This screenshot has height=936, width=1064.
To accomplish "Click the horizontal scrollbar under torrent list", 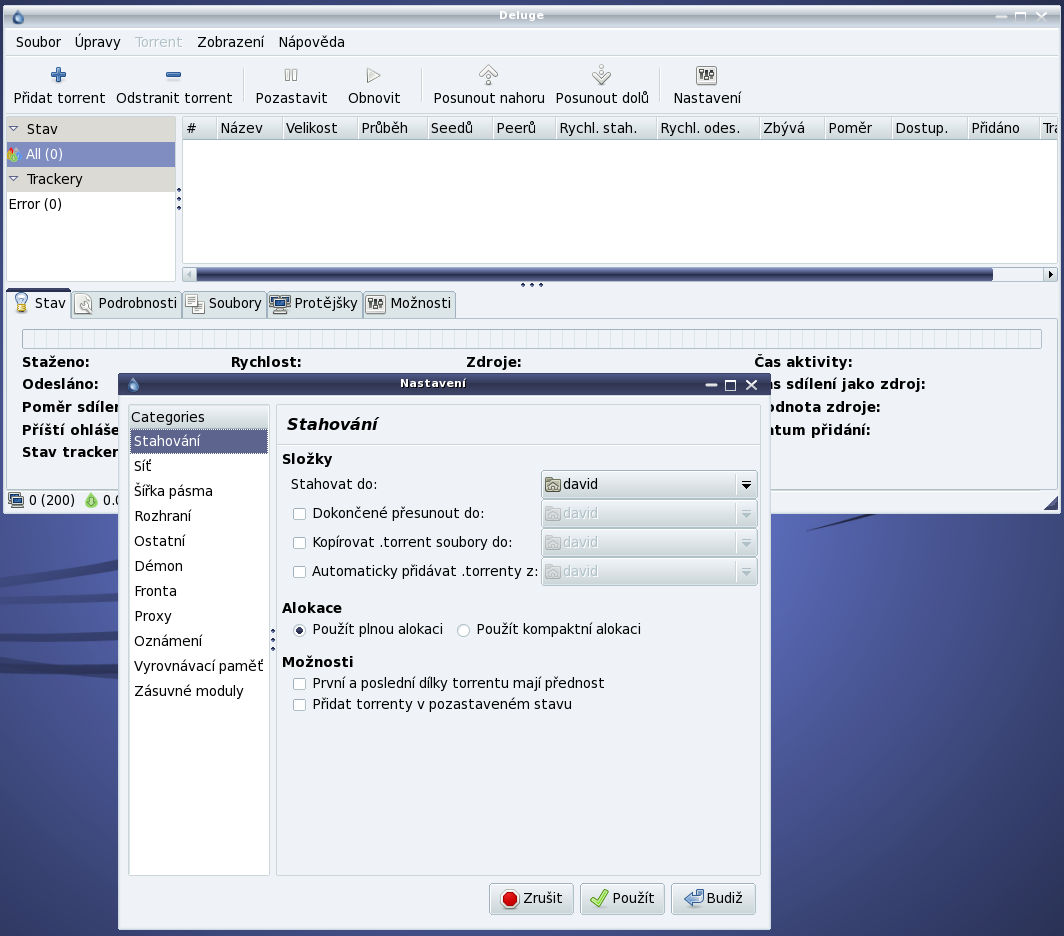I will (x=594, y=275).
